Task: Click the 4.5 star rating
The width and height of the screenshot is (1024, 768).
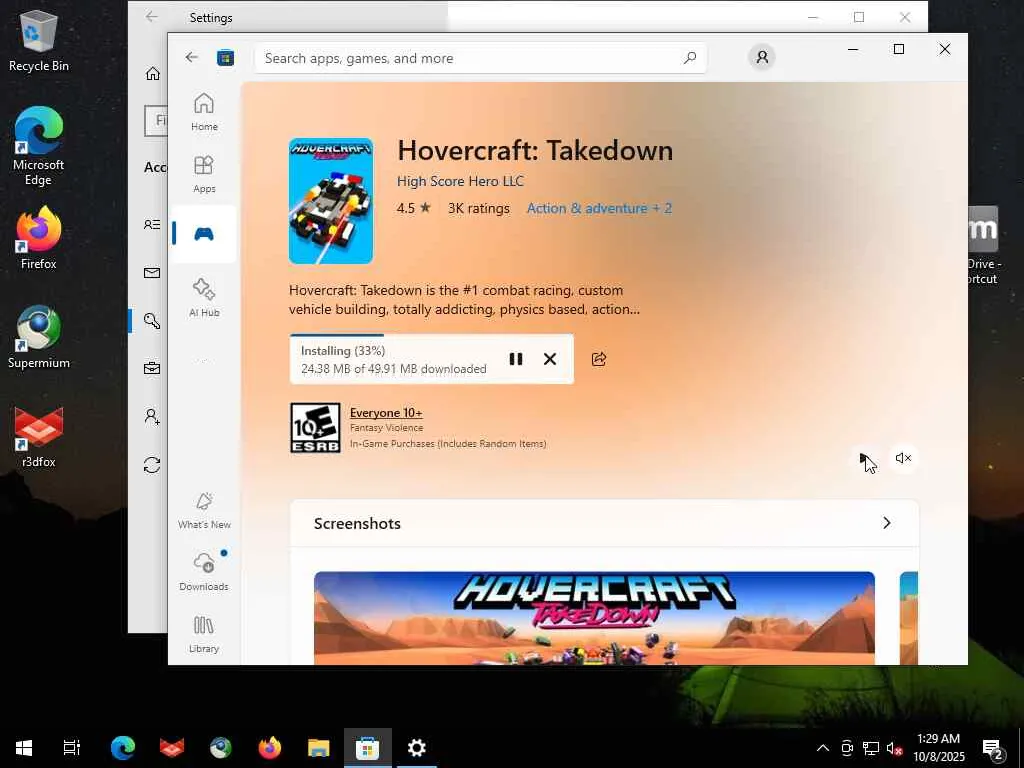Action: click(x=413, y=208)
